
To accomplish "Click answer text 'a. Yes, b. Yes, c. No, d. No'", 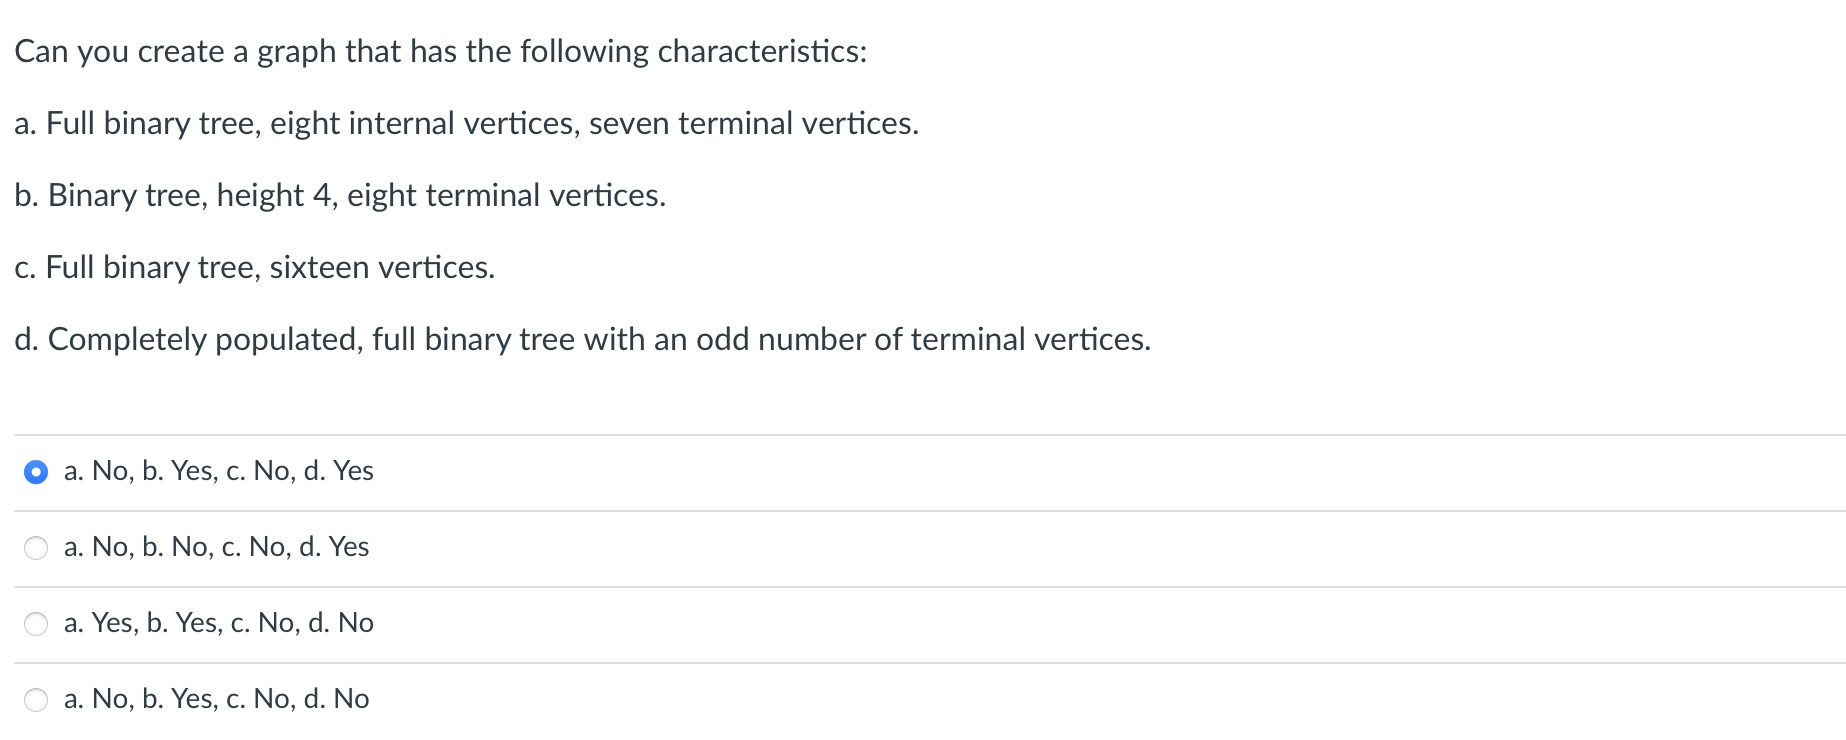I will click(218, 623).
